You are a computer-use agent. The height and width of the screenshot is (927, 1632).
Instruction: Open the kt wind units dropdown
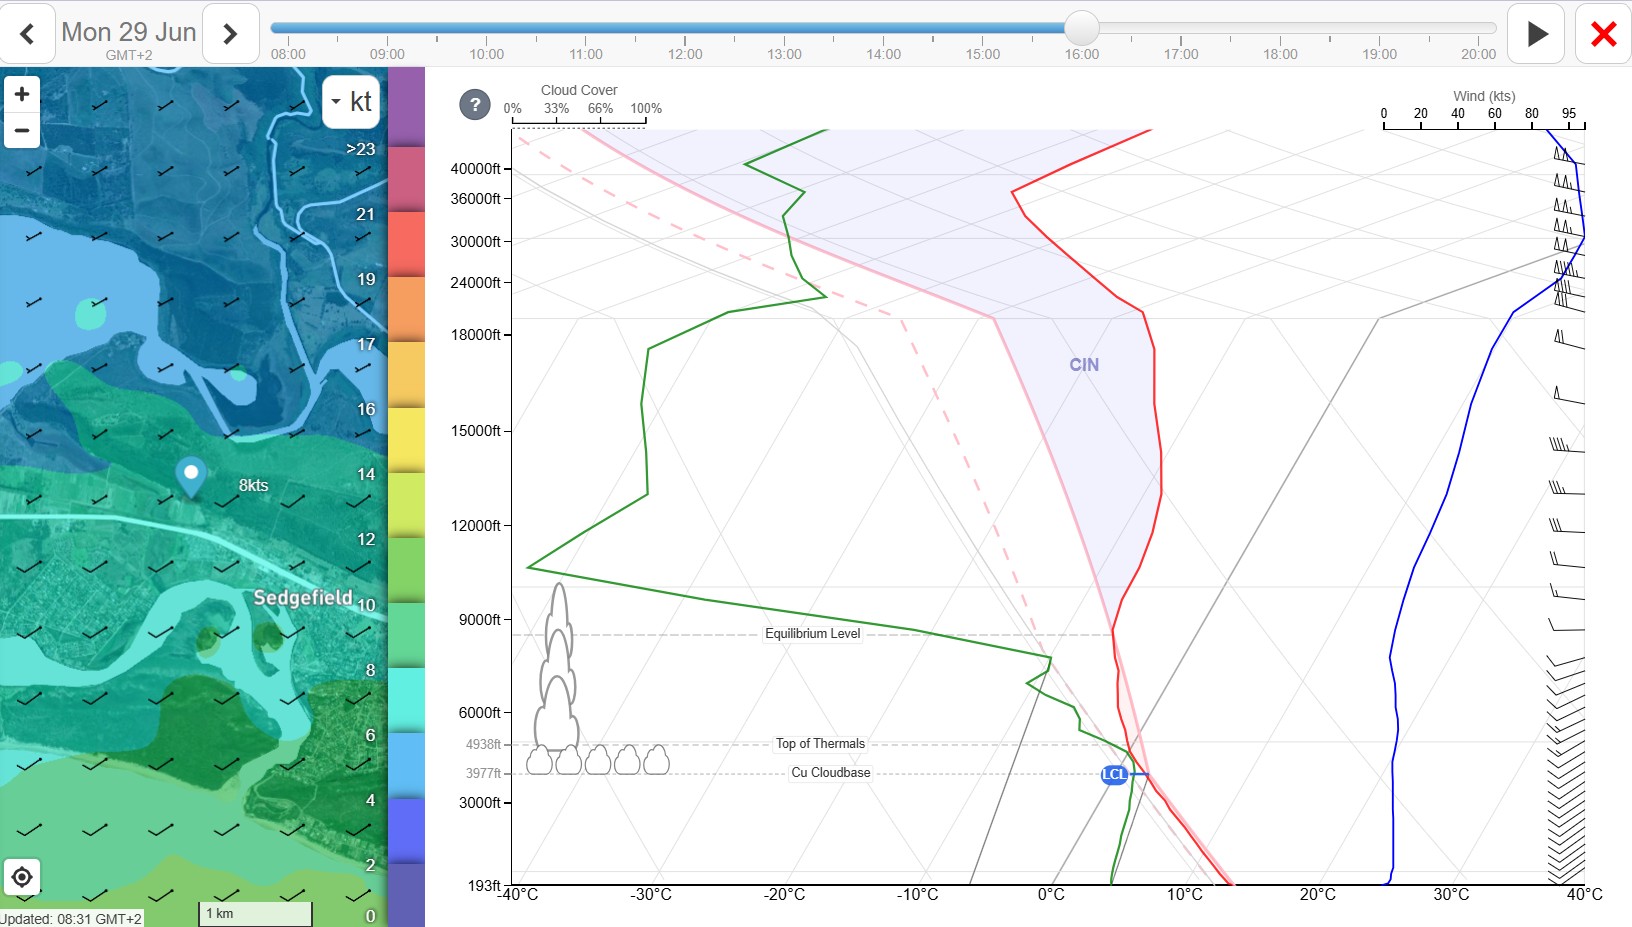[x=351, y=101]
